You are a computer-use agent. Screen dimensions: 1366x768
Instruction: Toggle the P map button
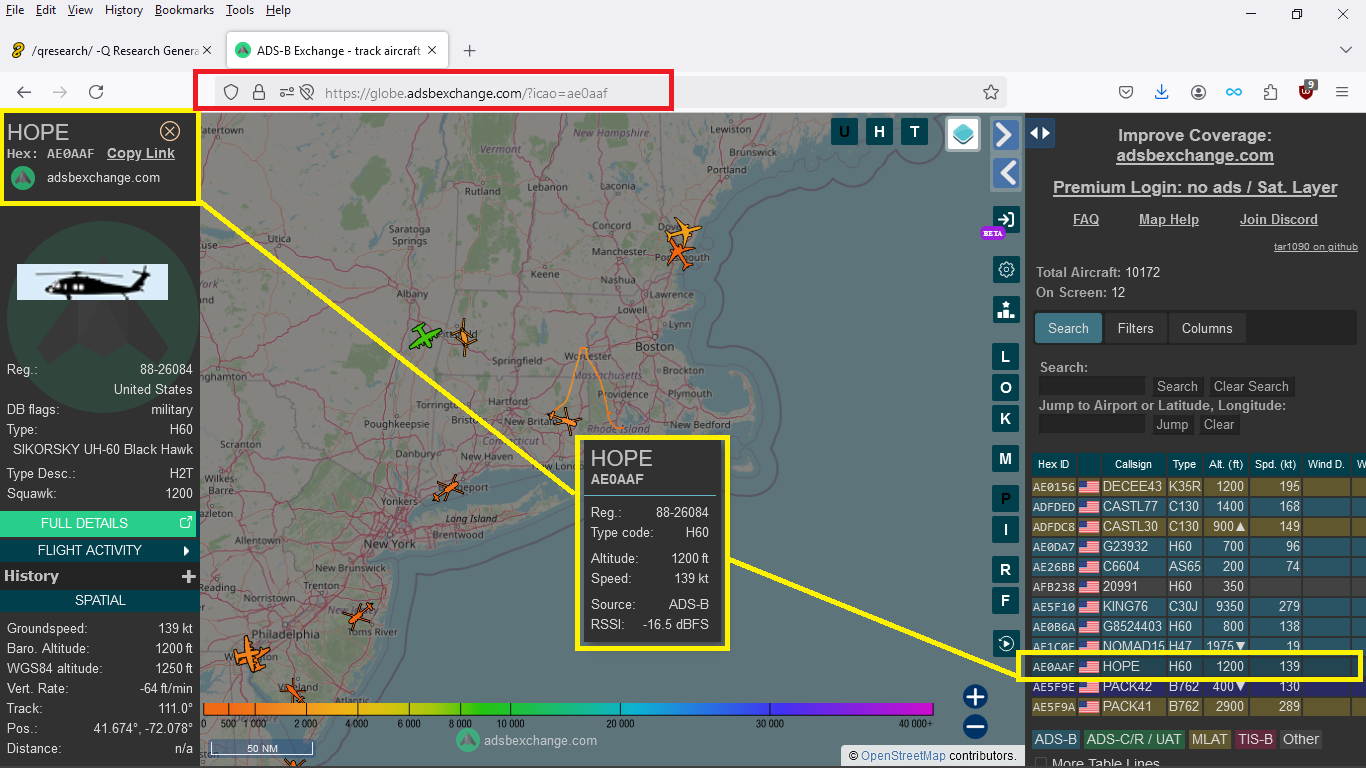(1006, 499)
